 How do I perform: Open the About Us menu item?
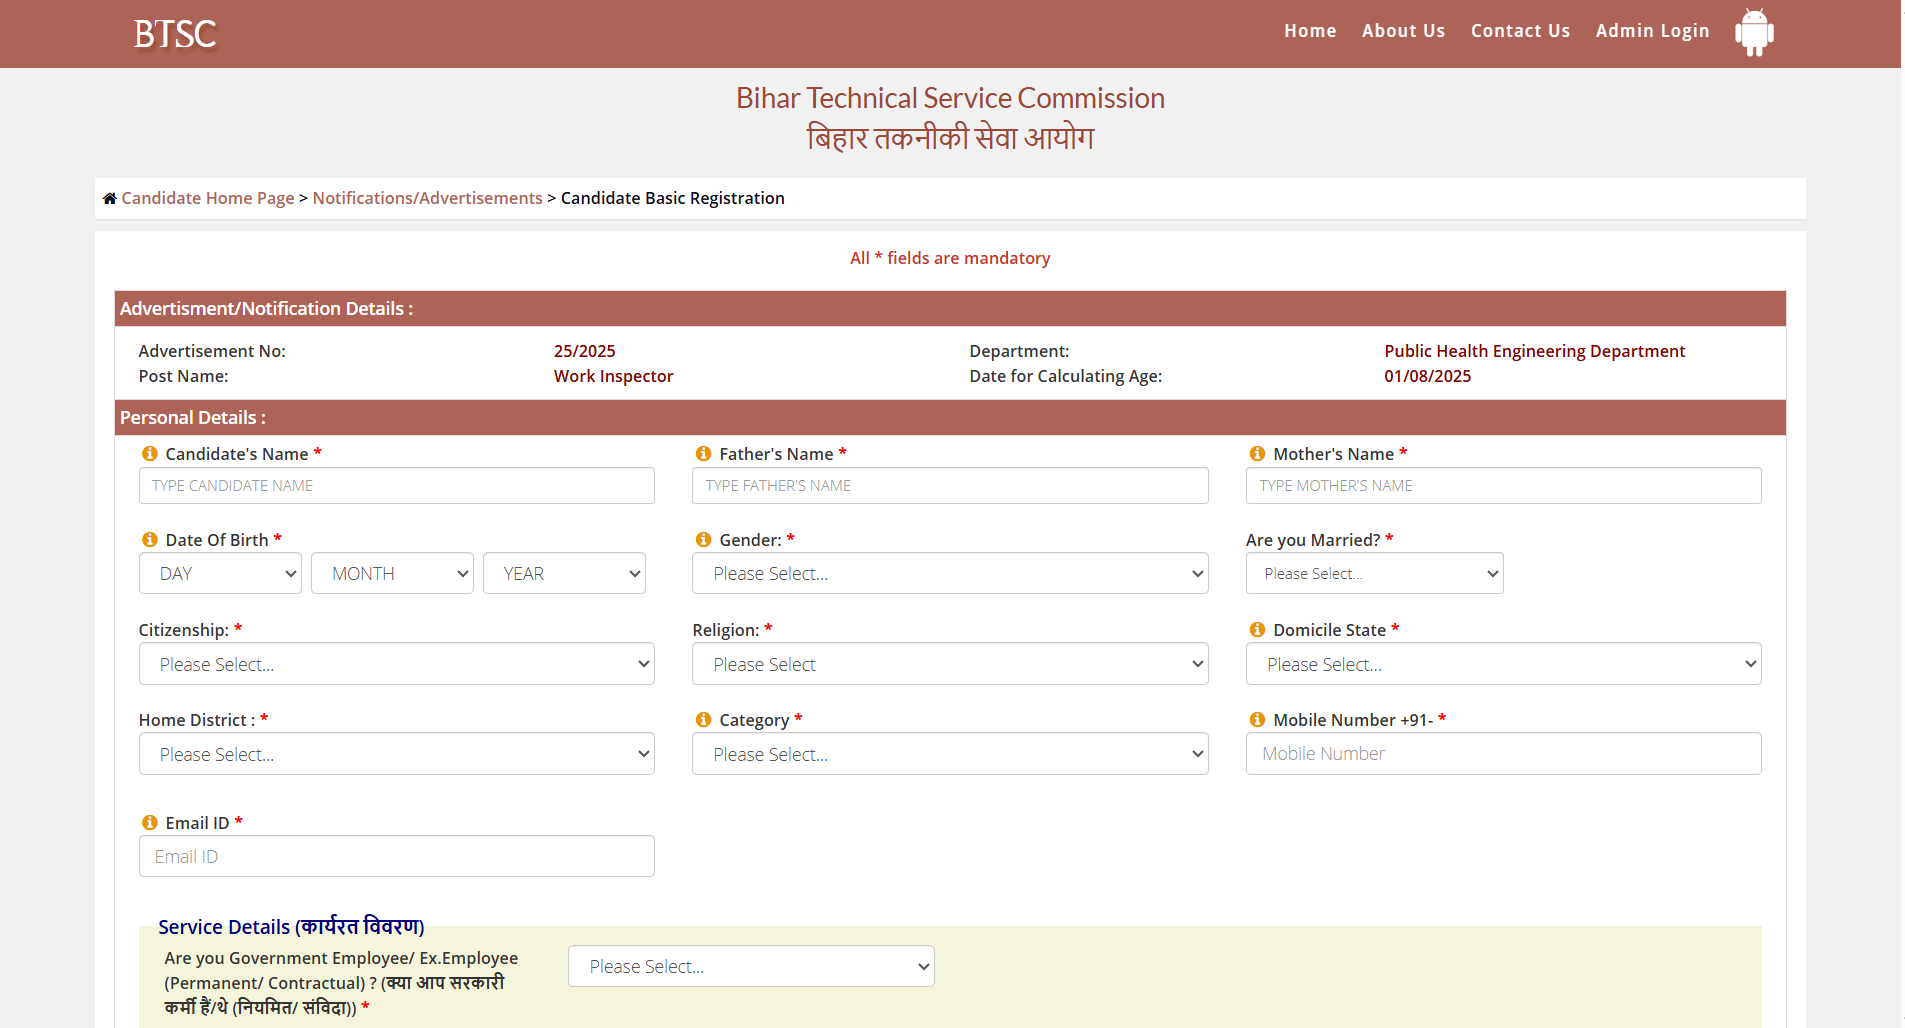[1403, 31]
